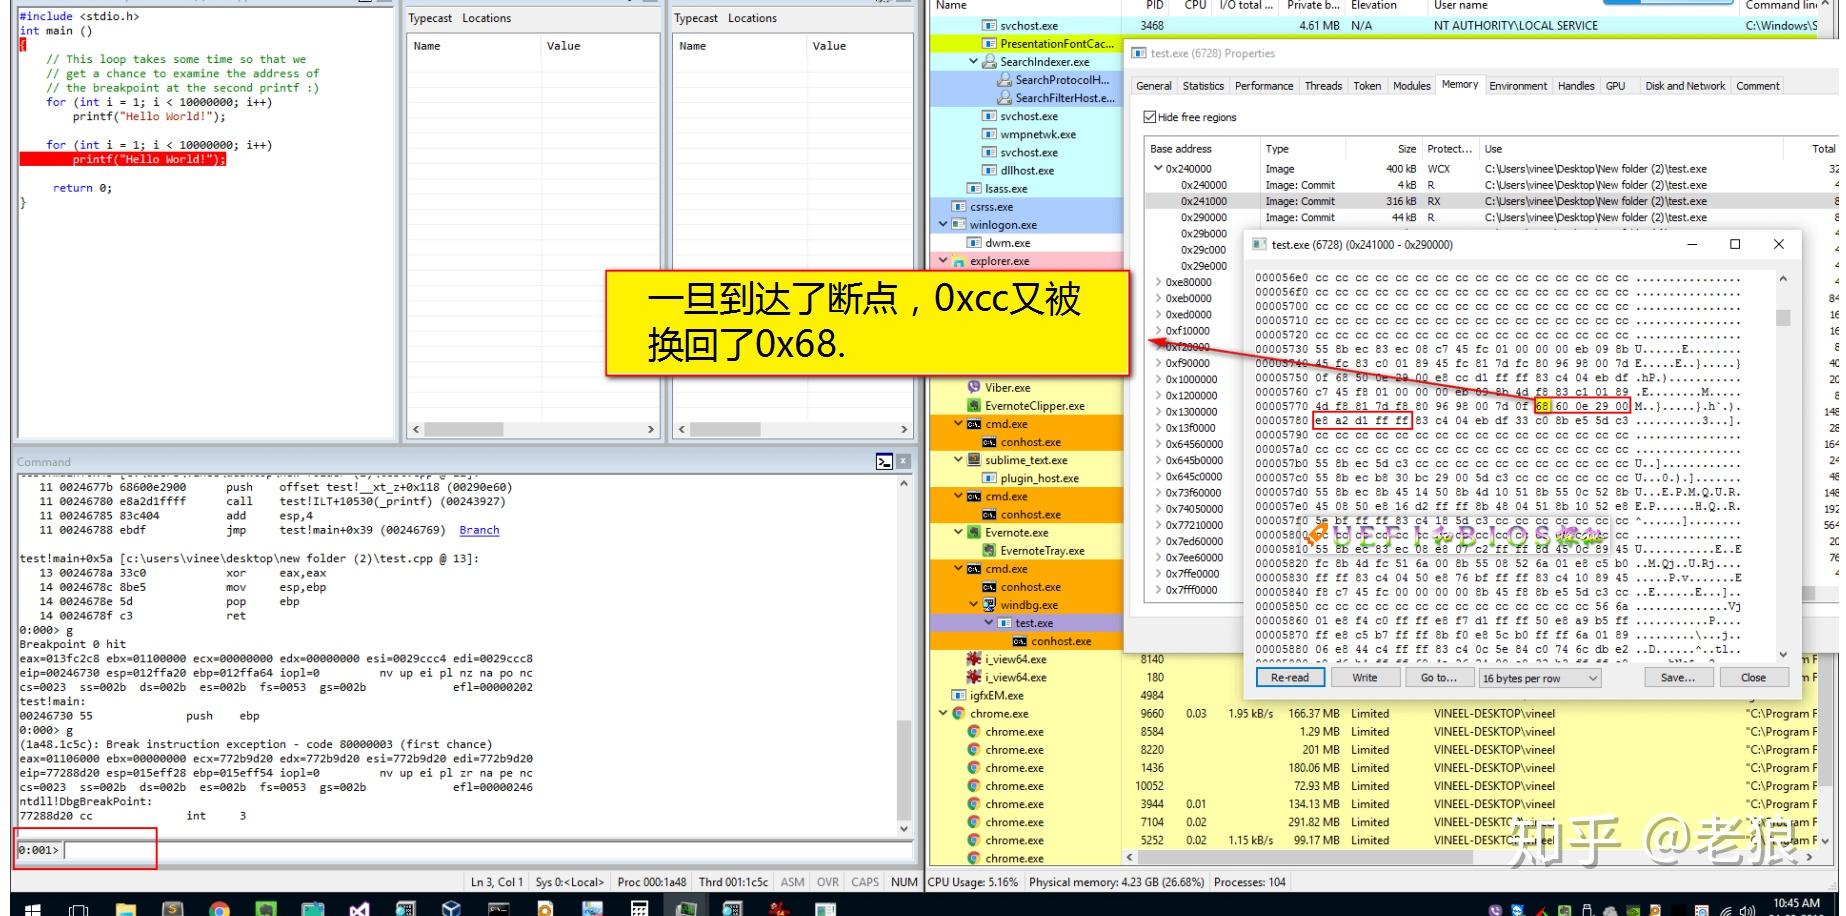The height and width of the screenshot is (916, 1846).
Task: Open the 16 bytes per row dropdown
Action: [1540, 678]
